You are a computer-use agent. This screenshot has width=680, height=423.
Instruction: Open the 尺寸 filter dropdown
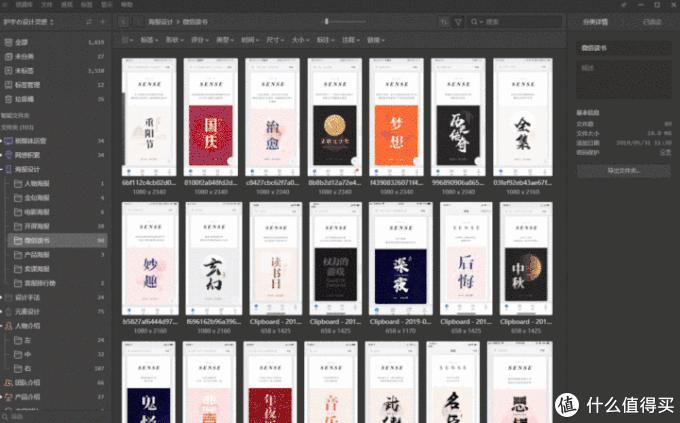(275, 40)
